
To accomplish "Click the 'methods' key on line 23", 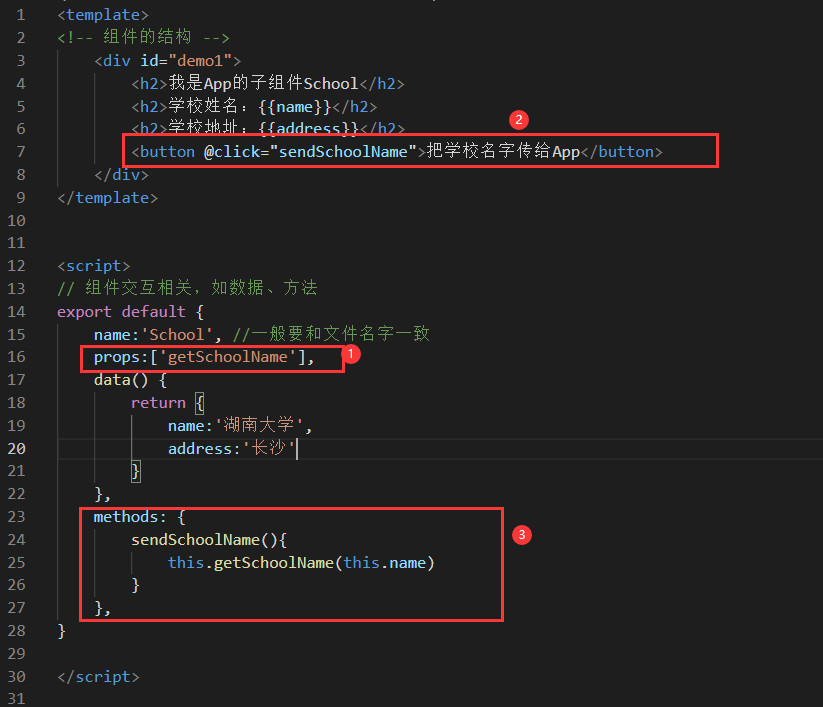I will 126,517.
